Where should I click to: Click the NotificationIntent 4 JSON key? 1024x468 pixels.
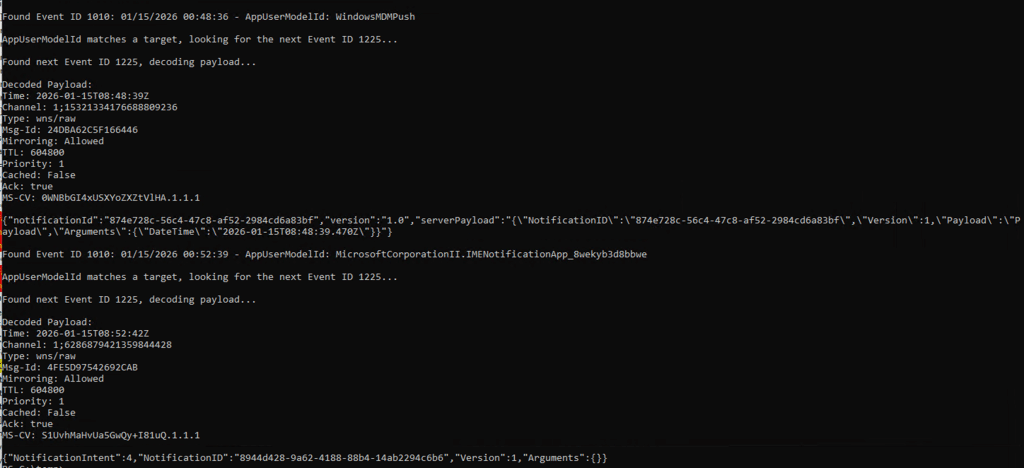68,457
